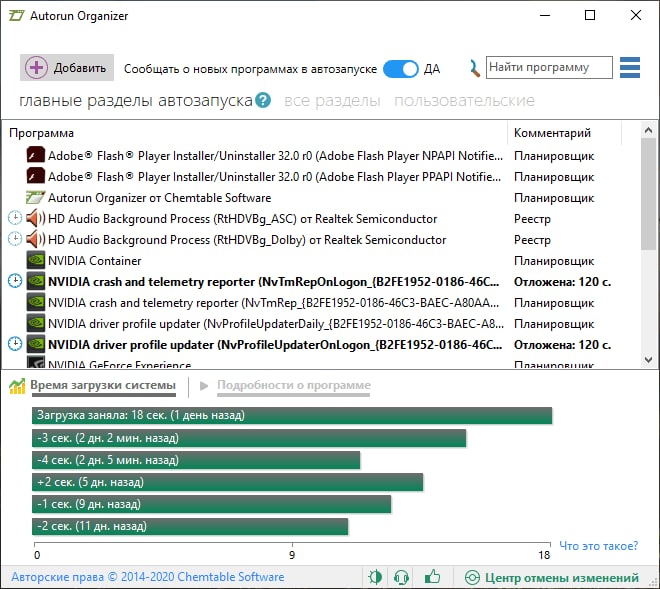This screenshot has height=589, width=660.
Task: Click the thumbs-up icon in status bar
Action: (x=432, y=576)
